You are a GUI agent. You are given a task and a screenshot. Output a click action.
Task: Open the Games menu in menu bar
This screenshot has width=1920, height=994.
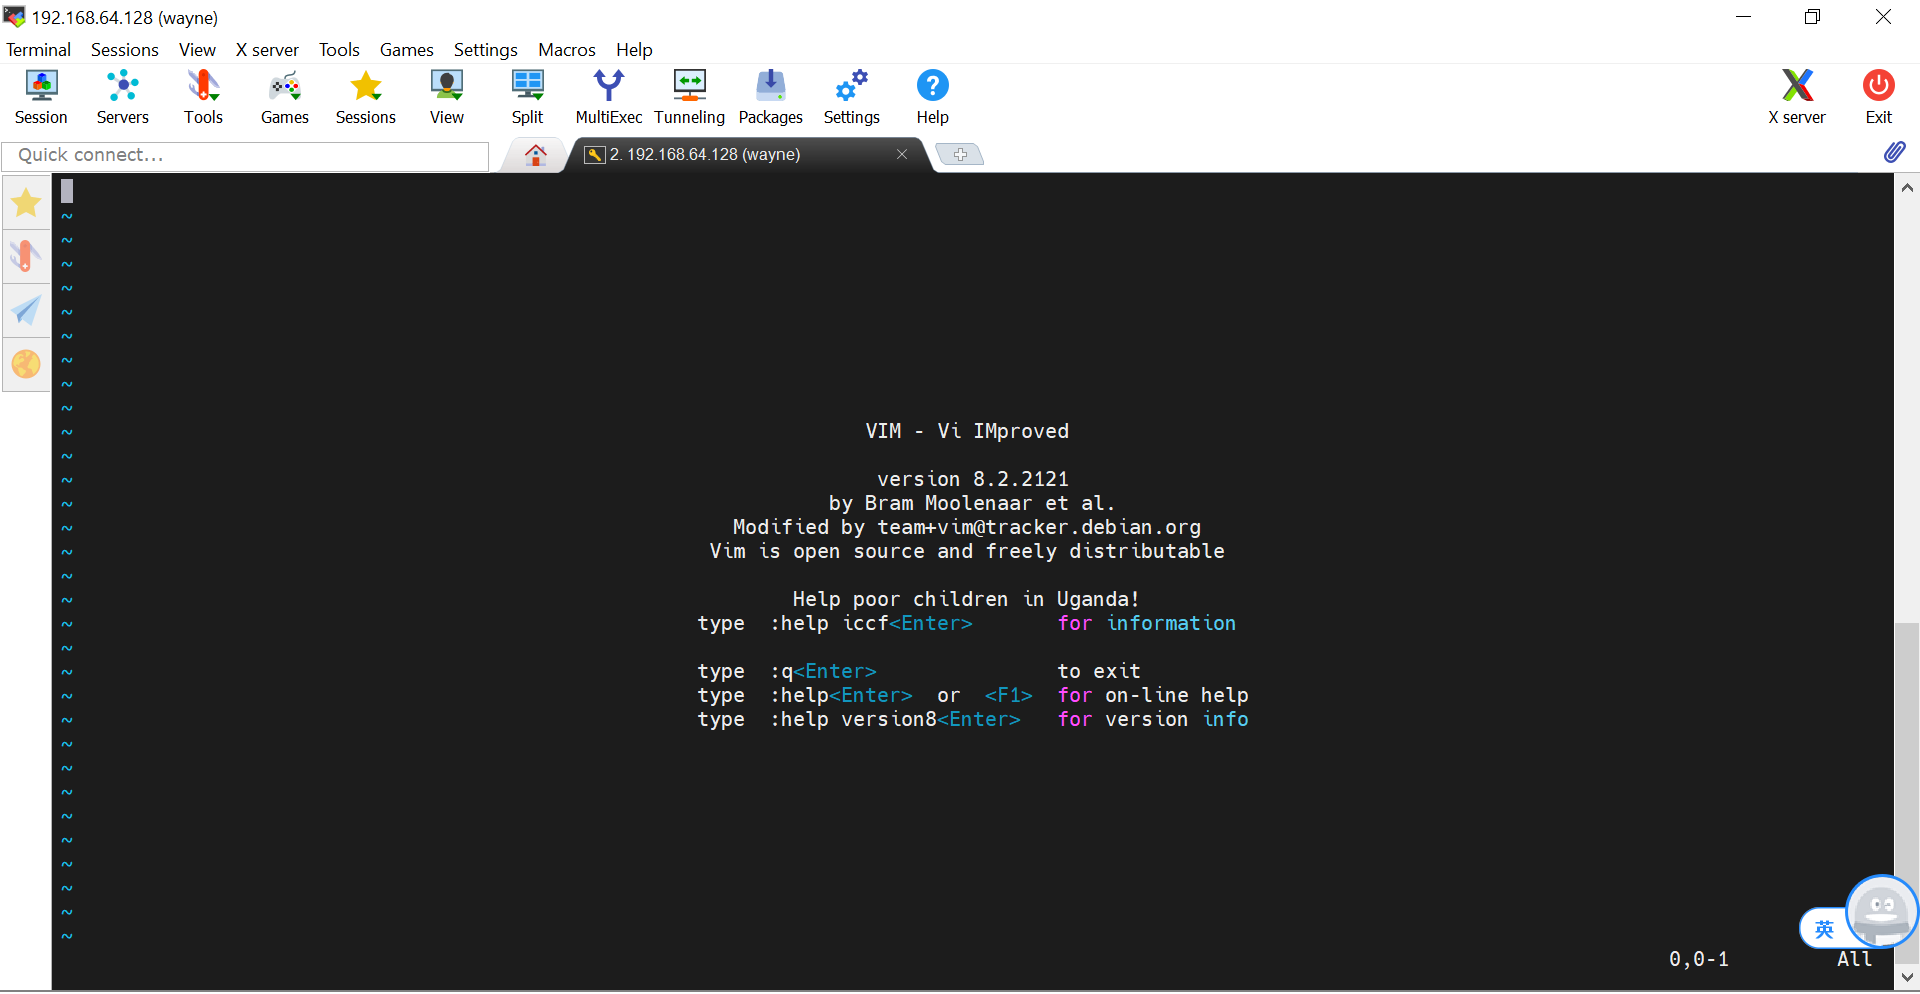point(406,50)
